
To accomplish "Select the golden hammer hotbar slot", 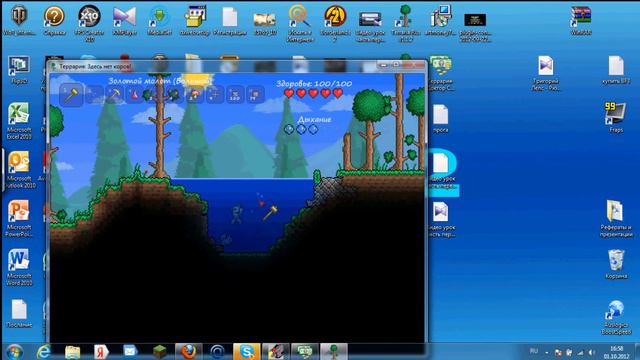I will click(x=71, y=95).
